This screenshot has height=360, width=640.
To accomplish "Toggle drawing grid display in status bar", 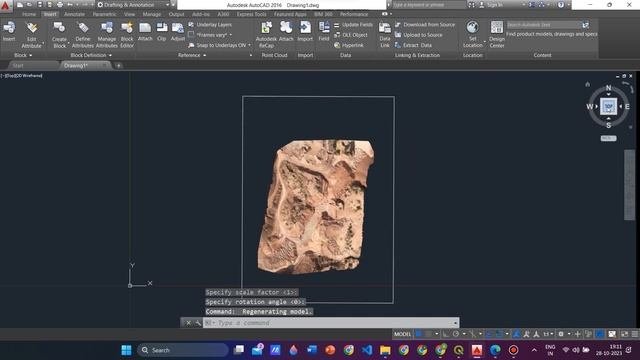I will (x=418, y=334).
